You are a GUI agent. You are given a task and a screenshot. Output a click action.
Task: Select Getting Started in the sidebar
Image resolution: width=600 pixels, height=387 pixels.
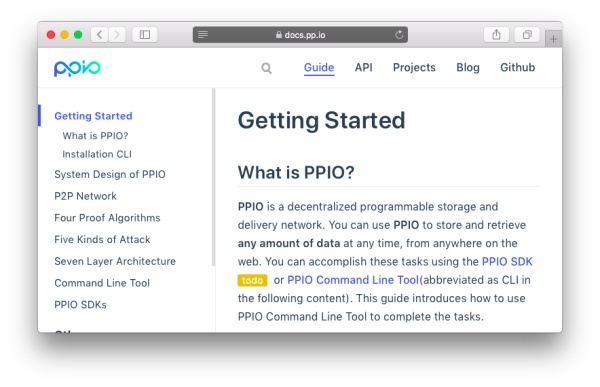(93, 116)
